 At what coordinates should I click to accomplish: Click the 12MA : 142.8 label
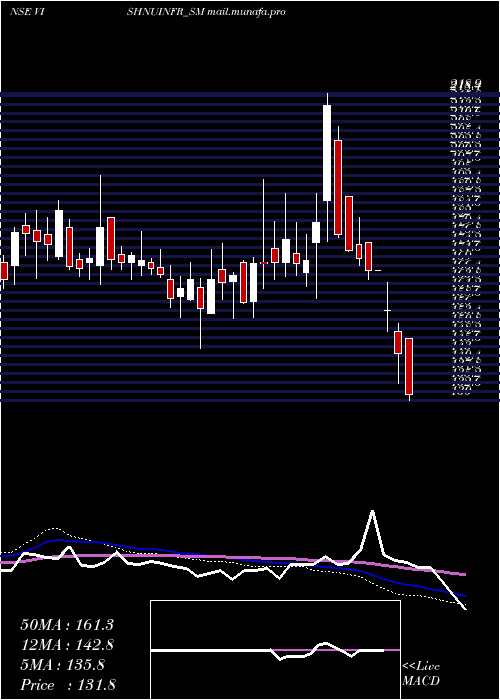(67, 645)
